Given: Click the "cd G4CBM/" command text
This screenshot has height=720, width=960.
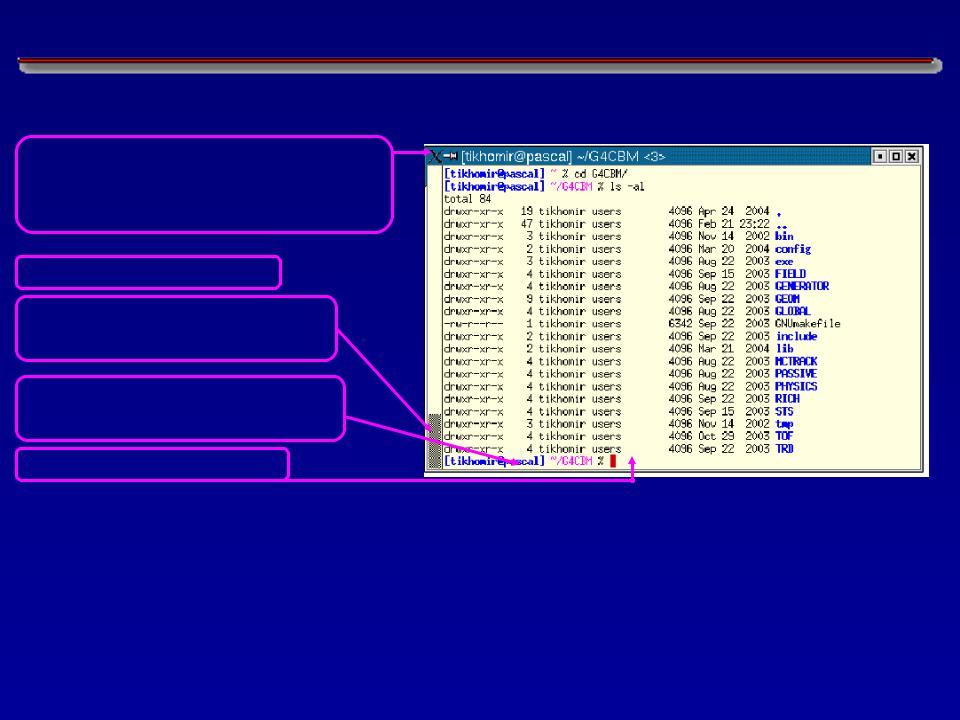Looking at the screenshot, I should (601, 174).
